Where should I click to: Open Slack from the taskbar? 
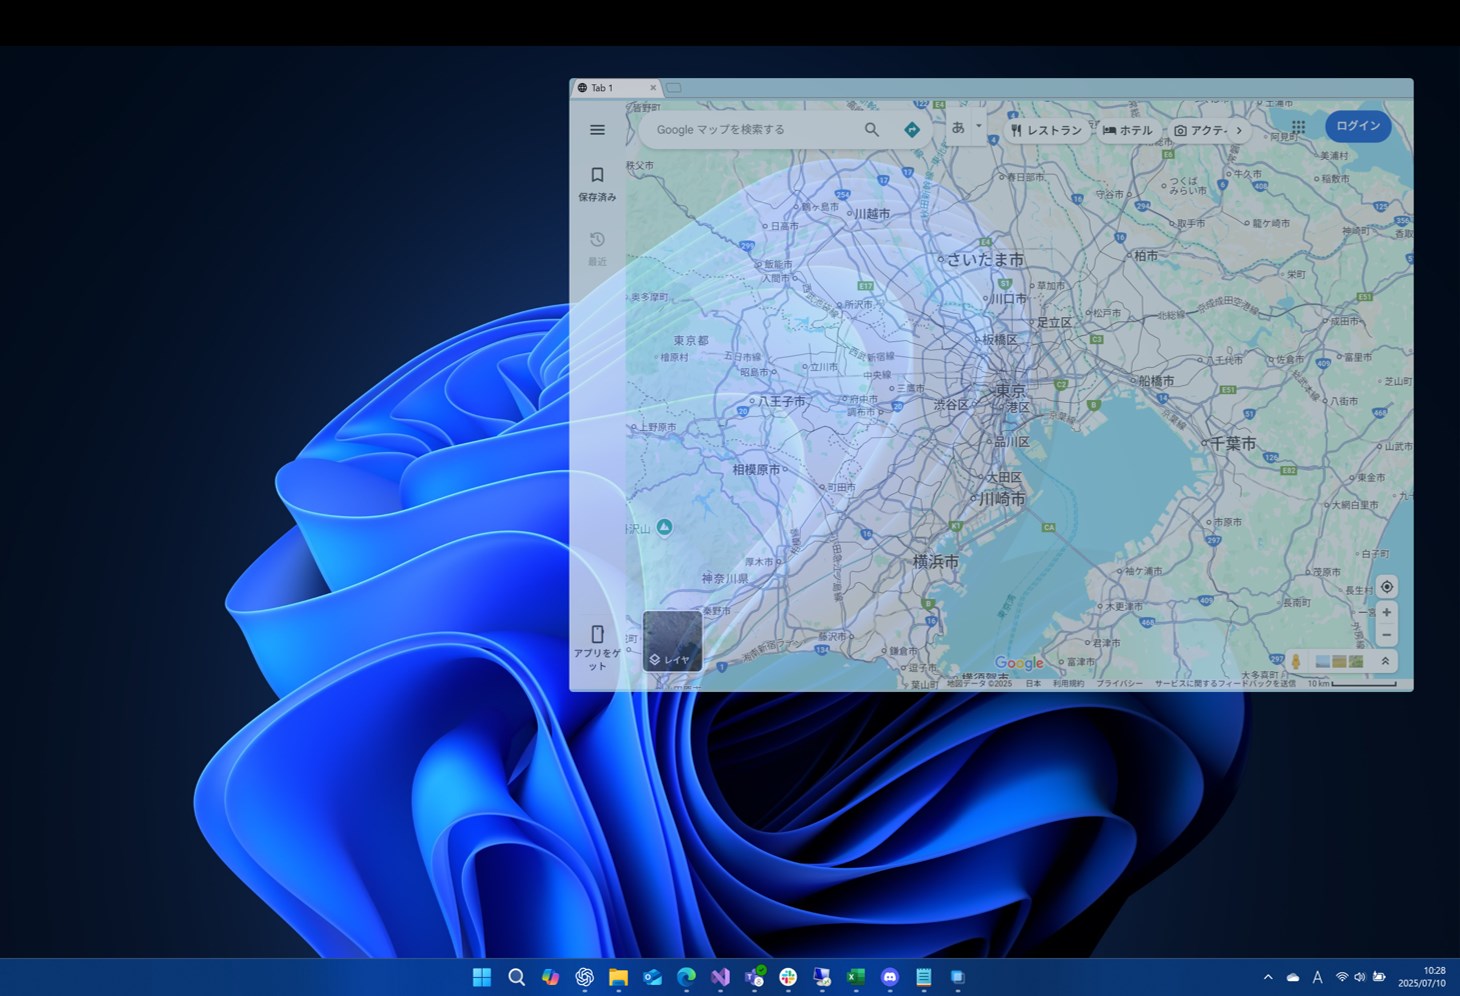pos(788,977)
